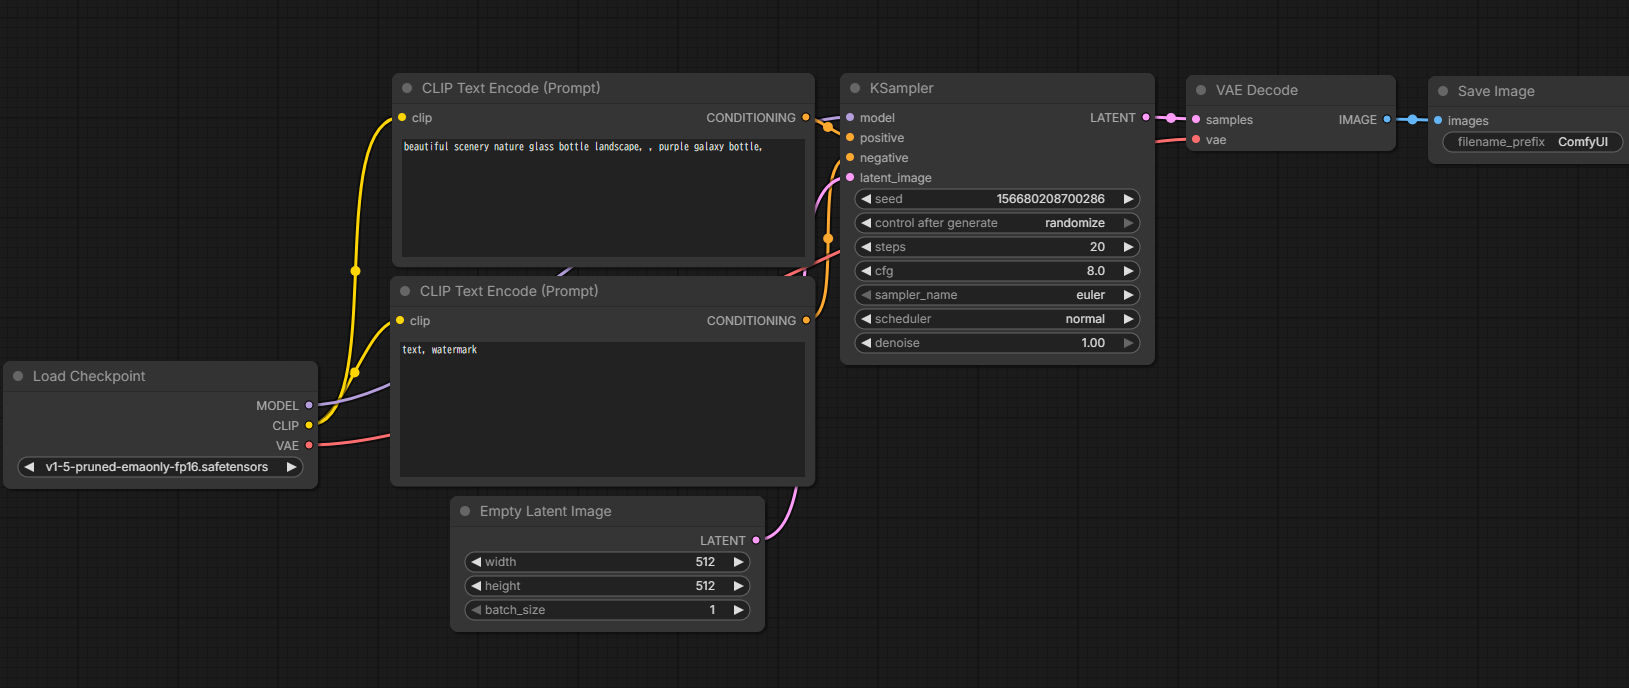Increase the cfg value with right arrow
Image resolution: width=1629 pixels, height=688 pixels.
1129,271
